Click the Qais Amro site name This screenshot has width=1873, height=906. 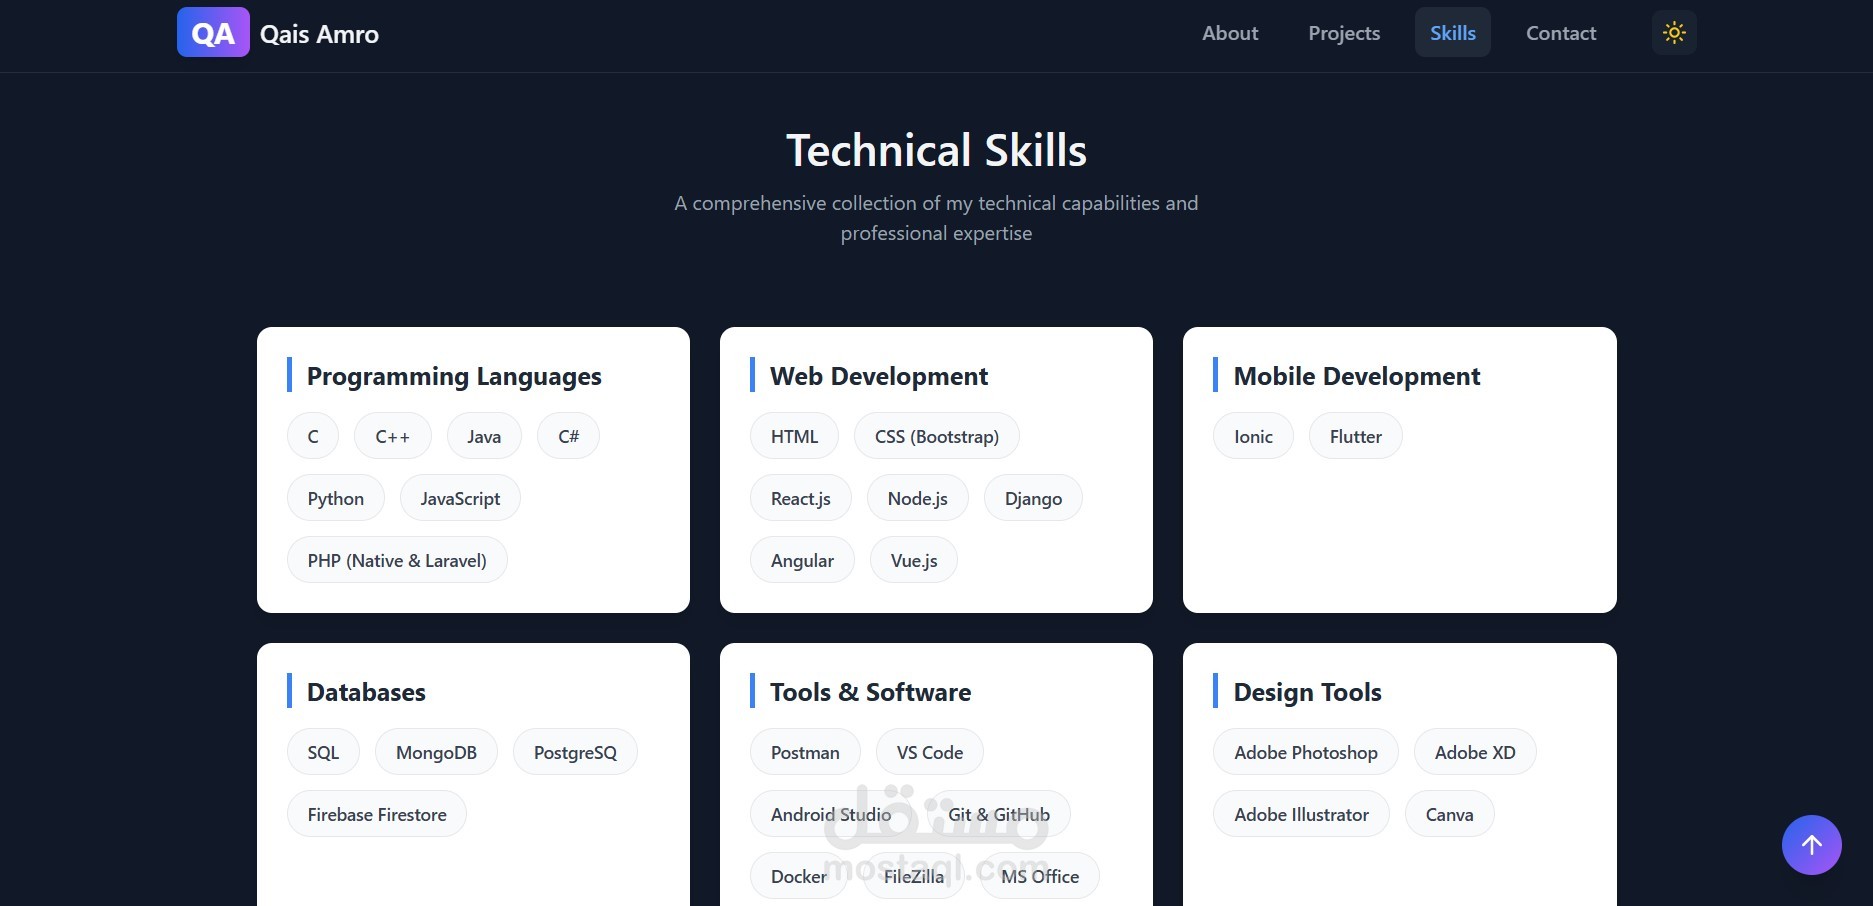319,34
